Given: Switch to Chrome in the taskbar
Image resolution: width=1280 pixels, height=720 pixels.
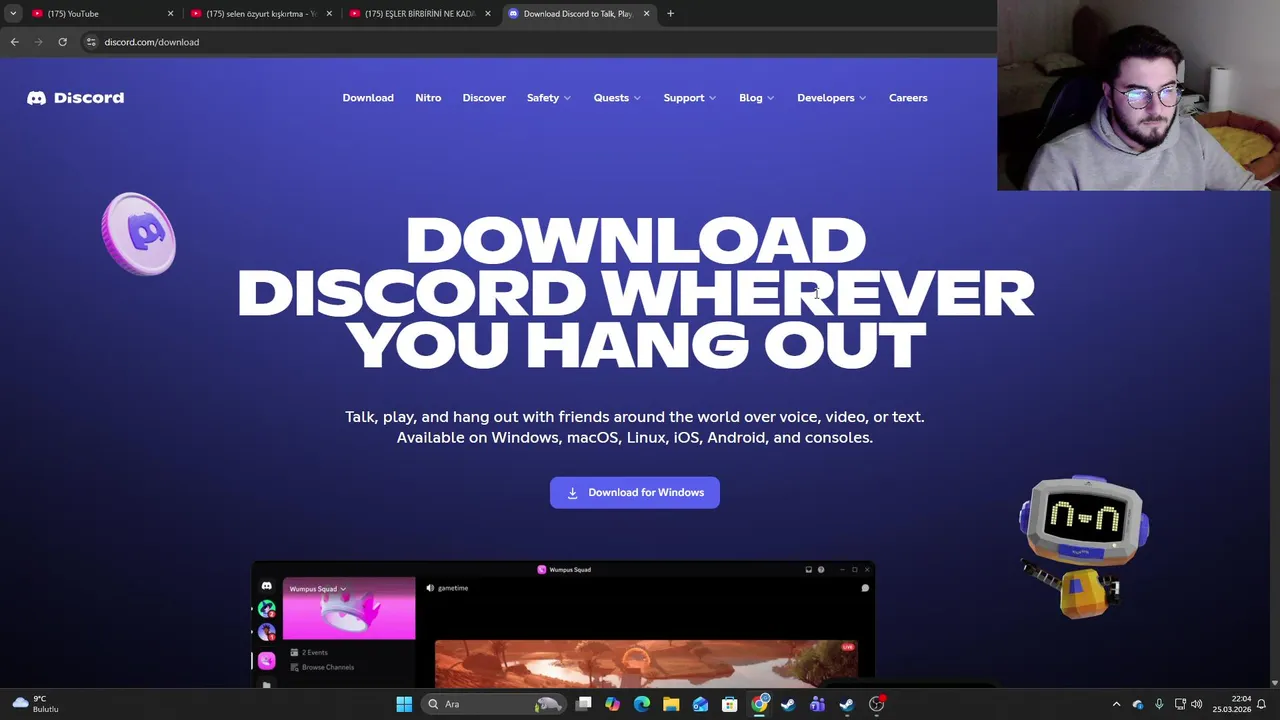Looking at the screenshot, I should point(760,704).
